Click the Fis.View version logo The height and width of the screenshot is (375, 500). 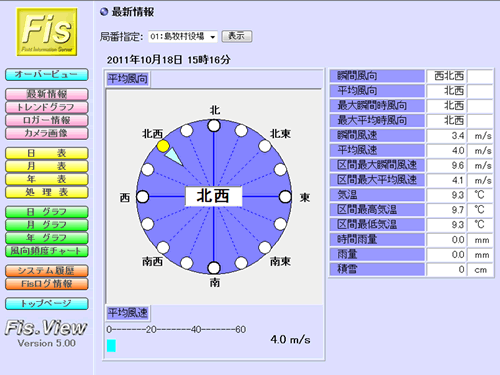(46, 333)
